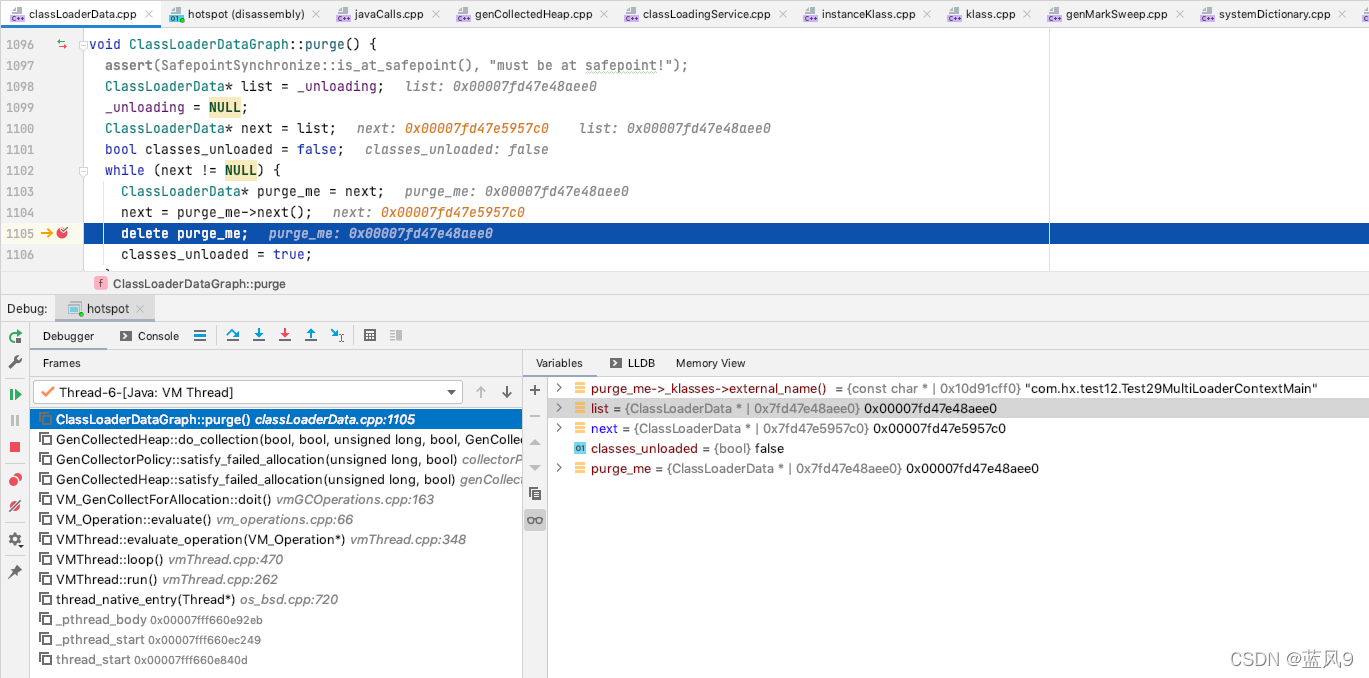Image resolution: width=1369 pixels, height=678 pixels.
Task: Mute breakpoints using slashed circle icon
Action: [x=14, y=506]
